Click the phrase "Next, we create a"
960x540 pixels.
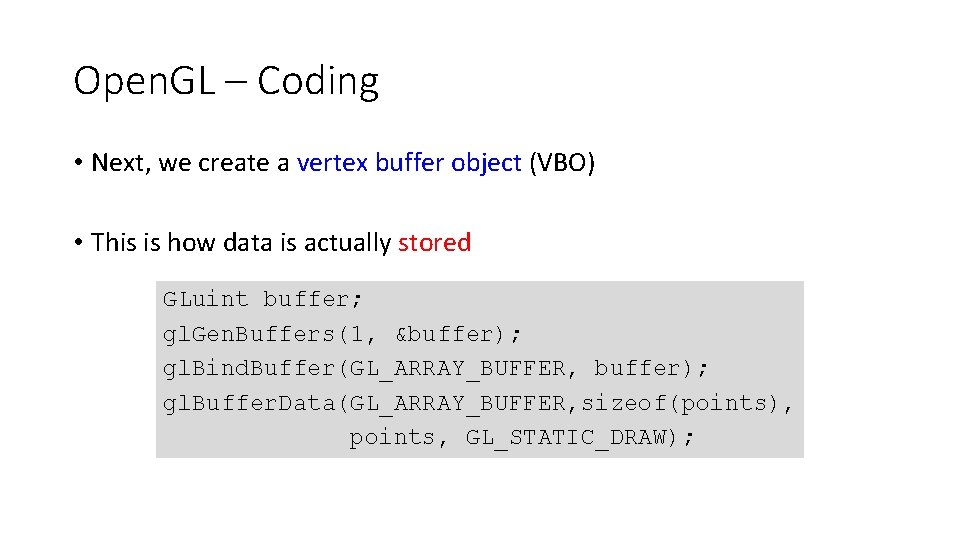[x=190, y=162]
